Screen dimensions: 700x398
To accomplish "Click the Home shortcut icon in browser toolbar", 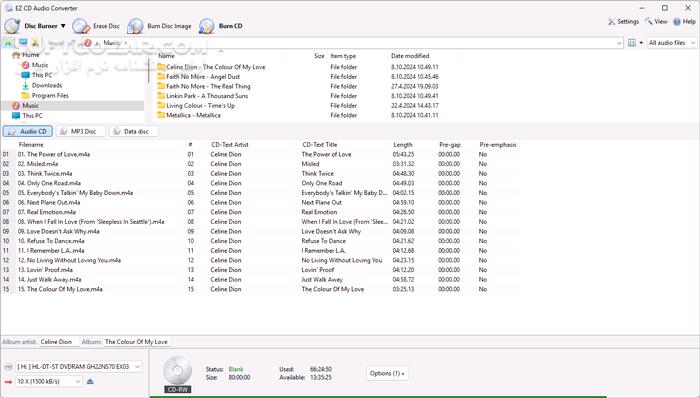I will pos(8,43).
